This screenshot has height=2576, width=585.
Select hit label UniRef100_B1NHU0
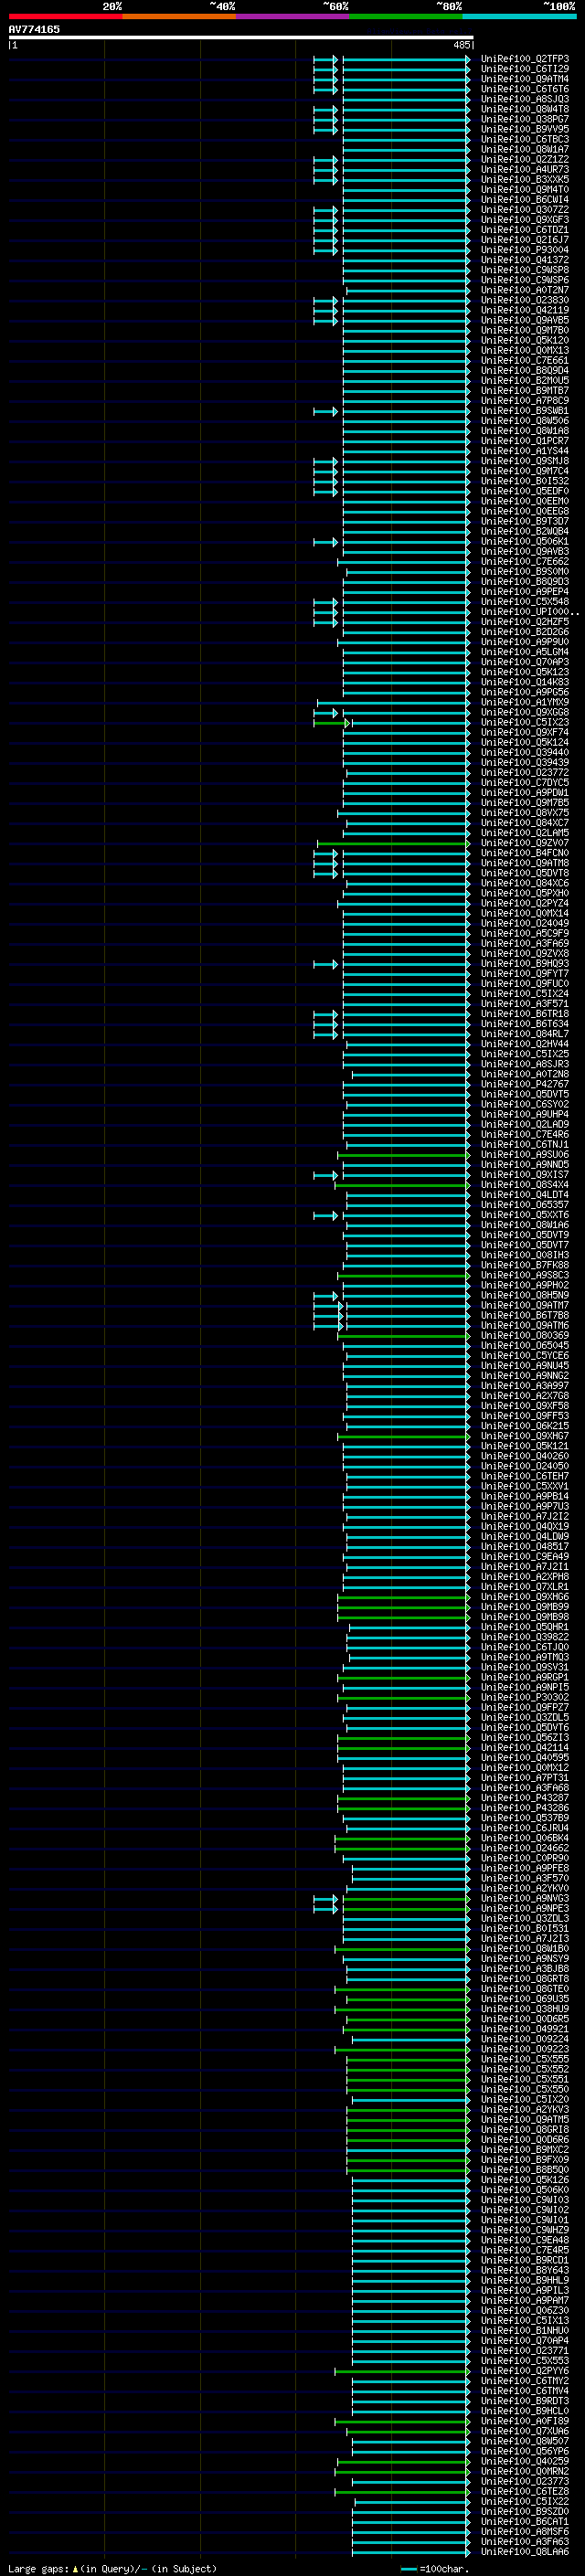(525, 2330)
